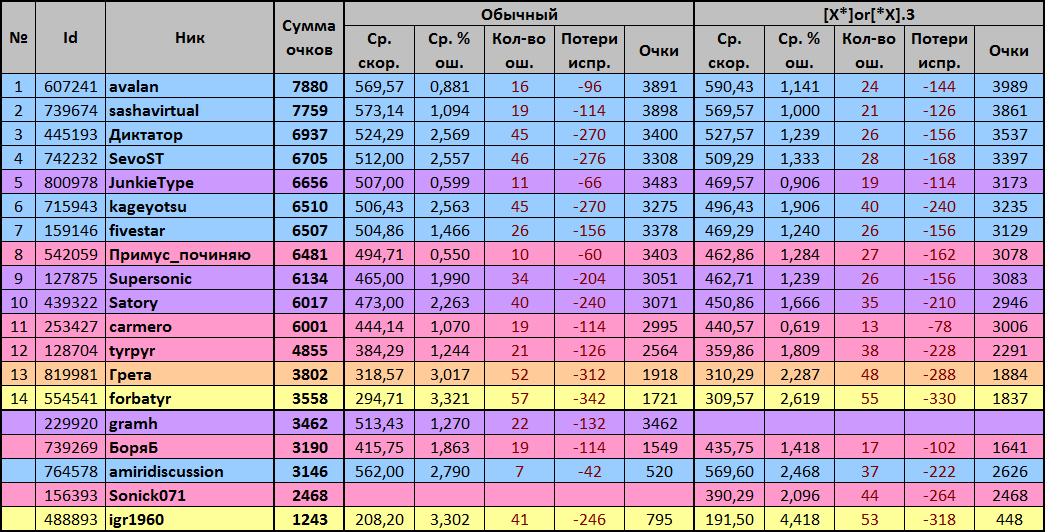Select Id cell '445193'
Viewport: 1045px width, 532px height.
point(71,135)
